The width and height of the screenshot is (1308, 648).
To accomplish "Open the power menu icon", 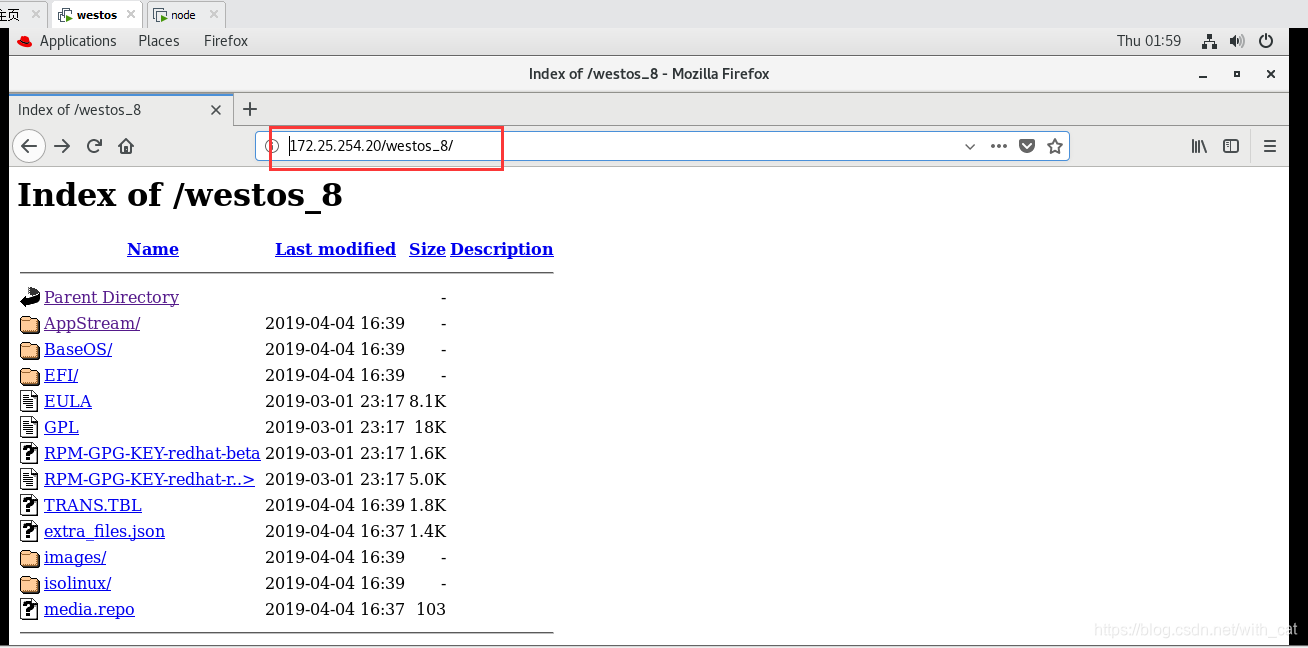I will [1266, 41].
